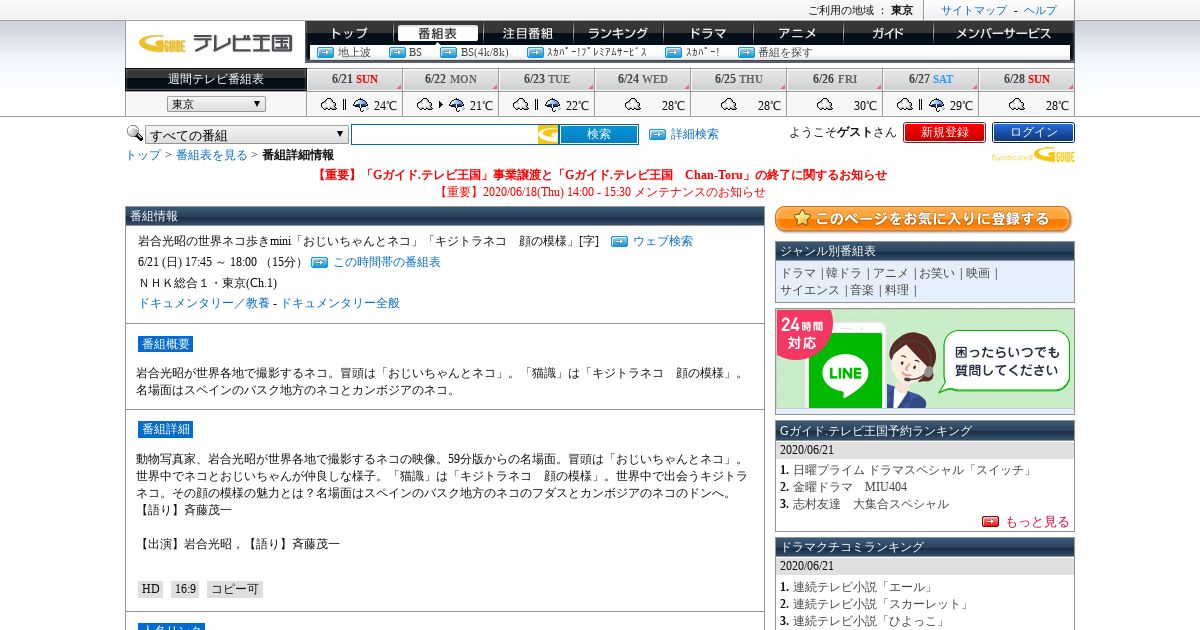Click the Syndicated G-GUIDE logo
Screen dimensions: 1200x630
click(1033, 155)
